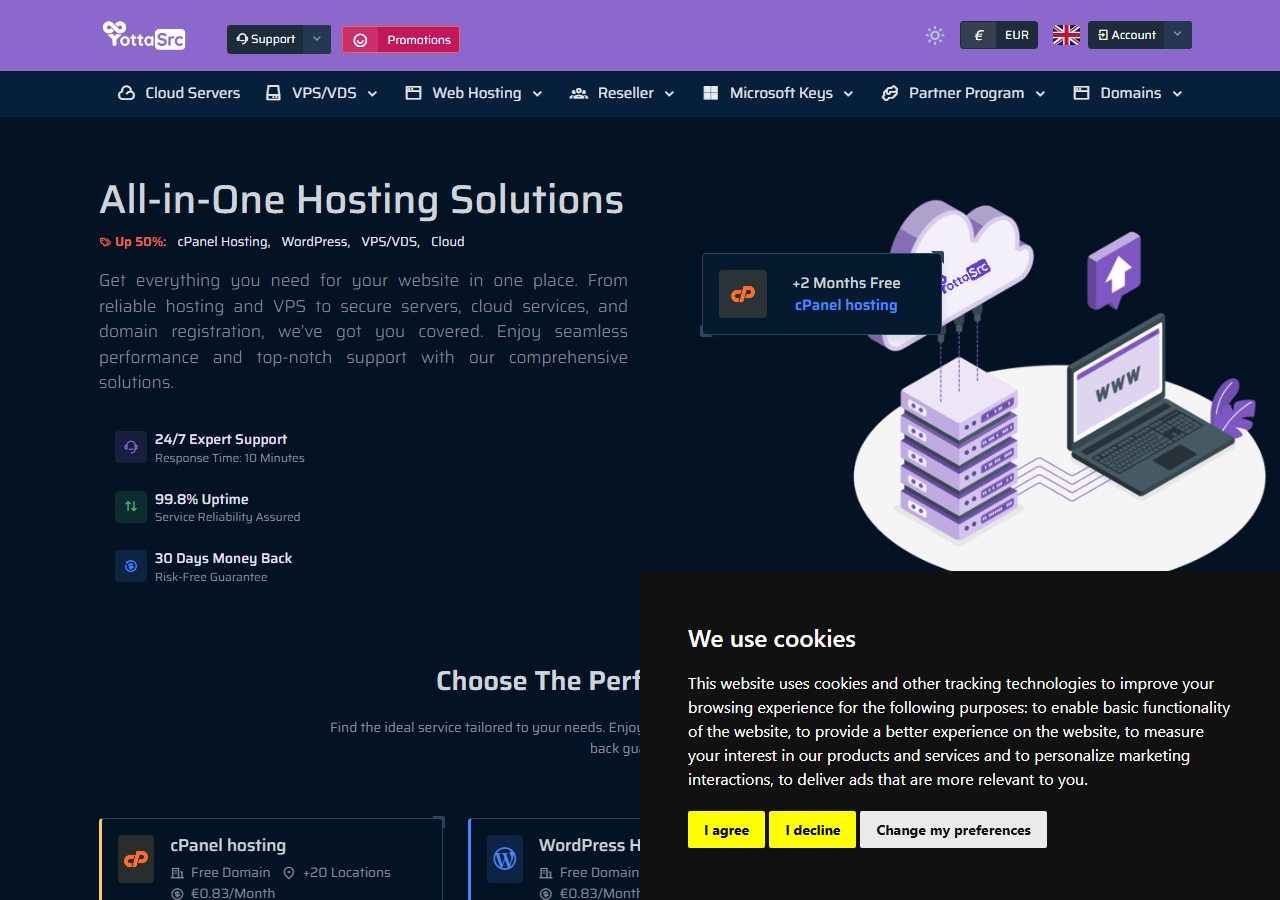Screen dimensions: 1280x900
Task: Click the YottaSrc logo
Action: tap(144, 36)
